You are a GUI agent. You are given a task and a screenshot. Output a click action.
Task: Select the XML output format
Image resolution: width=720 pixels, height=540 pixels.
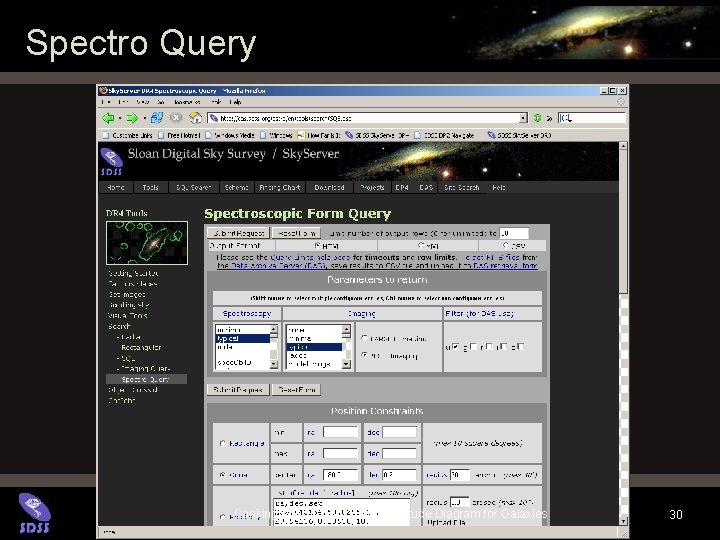(421, 246)
